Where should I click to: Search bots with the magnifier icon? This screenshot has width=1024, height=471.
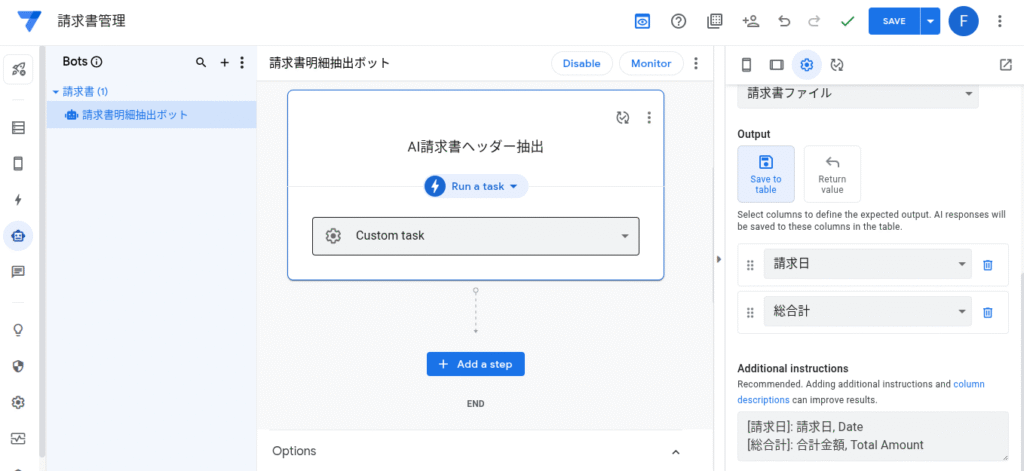click(201, 62)
